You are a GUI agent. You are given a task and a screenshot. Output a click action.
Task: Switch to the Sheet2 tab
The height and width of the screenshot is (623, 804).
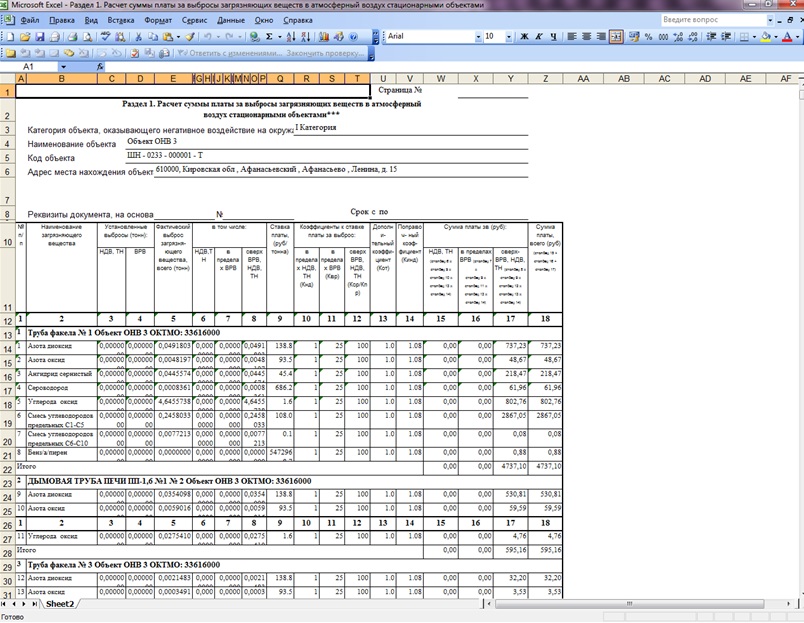tap(60, 604)
